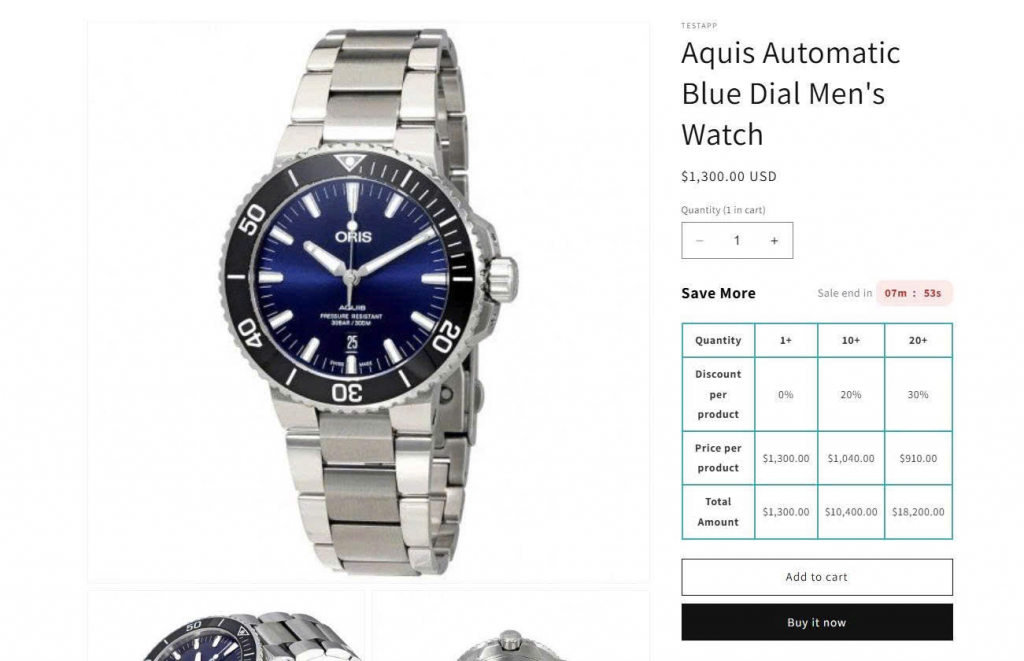Click the Buy it now button
The image size is (1024, 661).
tap(817, 622)
